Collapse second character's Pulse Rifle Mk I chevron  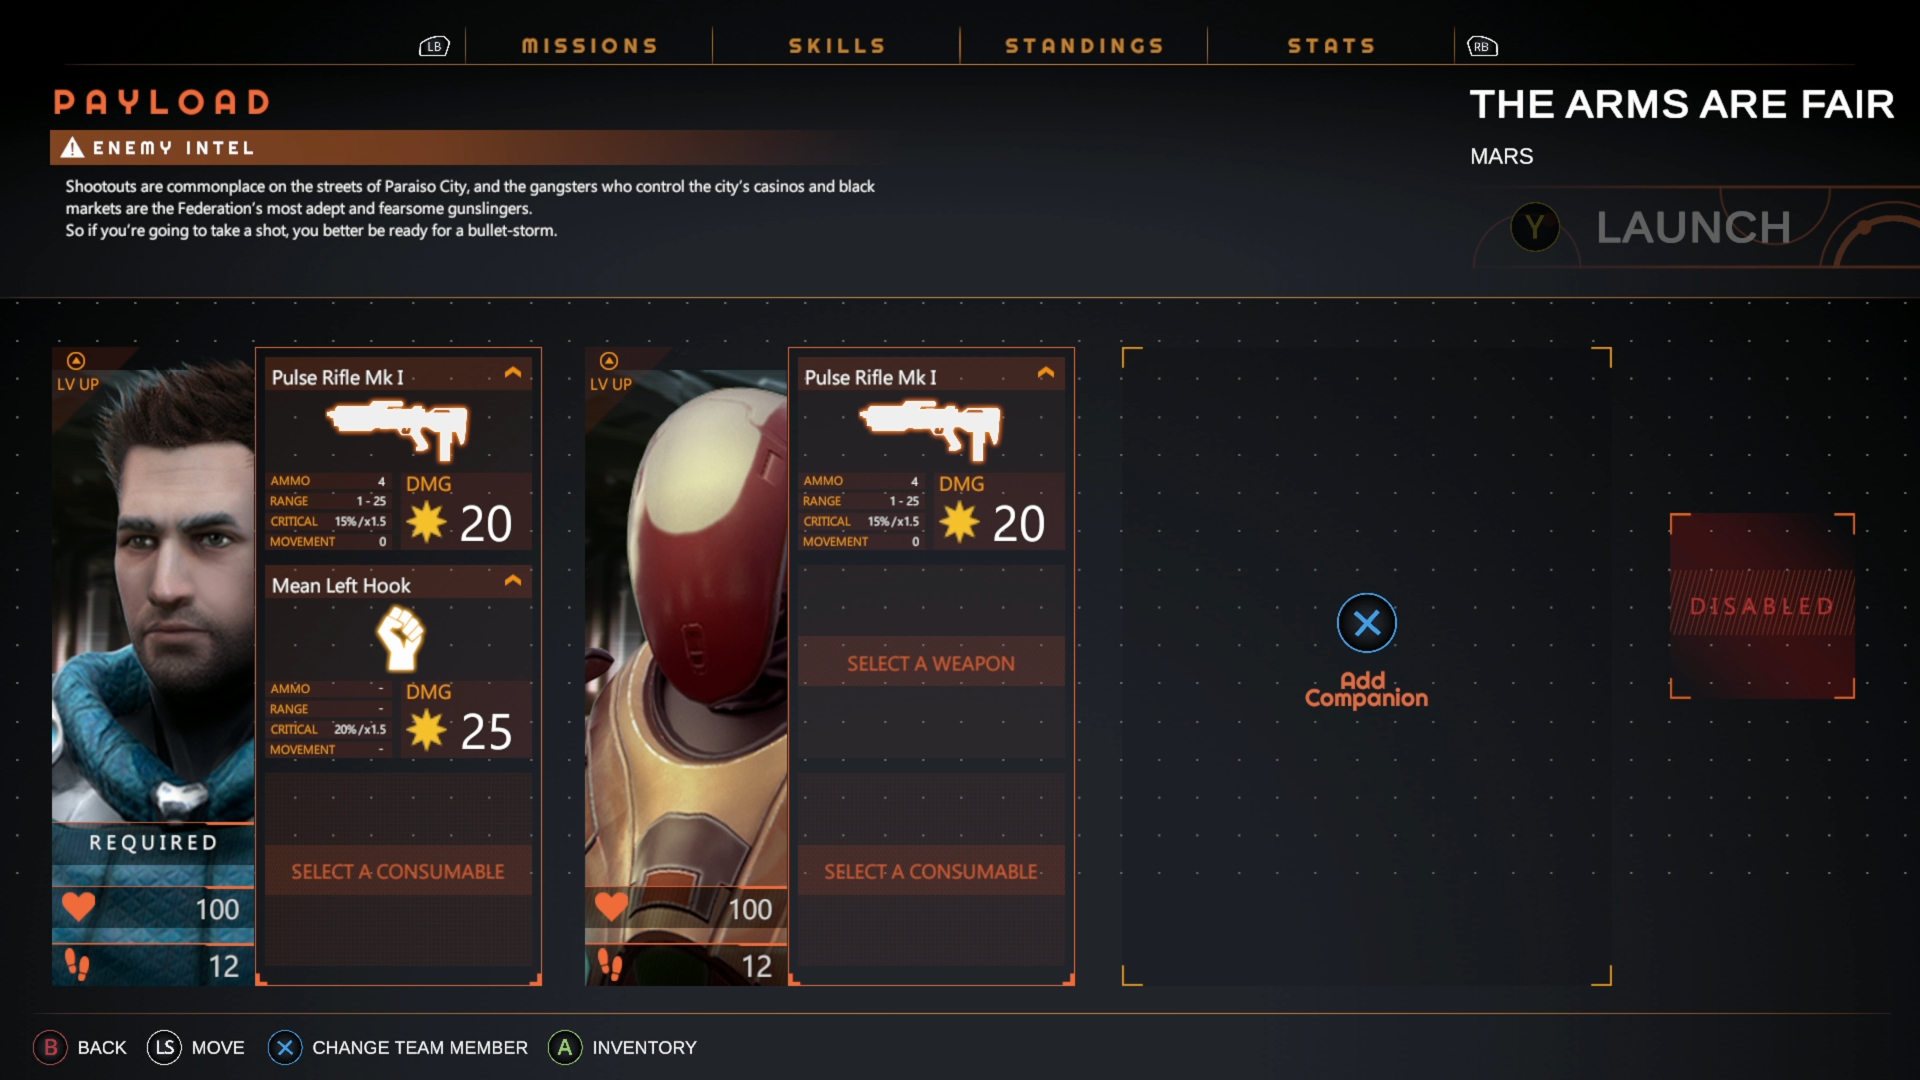[x=1046, y=373]
